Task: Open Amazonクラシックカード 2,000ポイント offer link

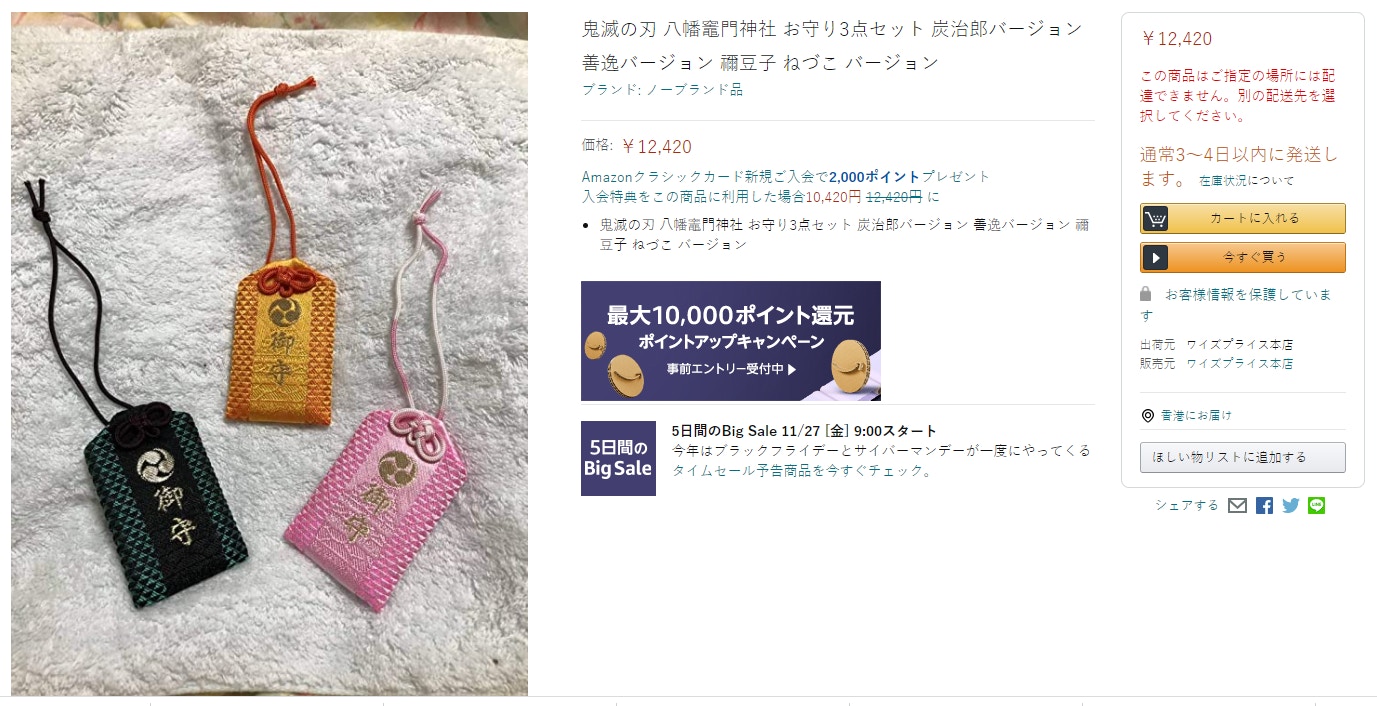Action: [785, 176]
